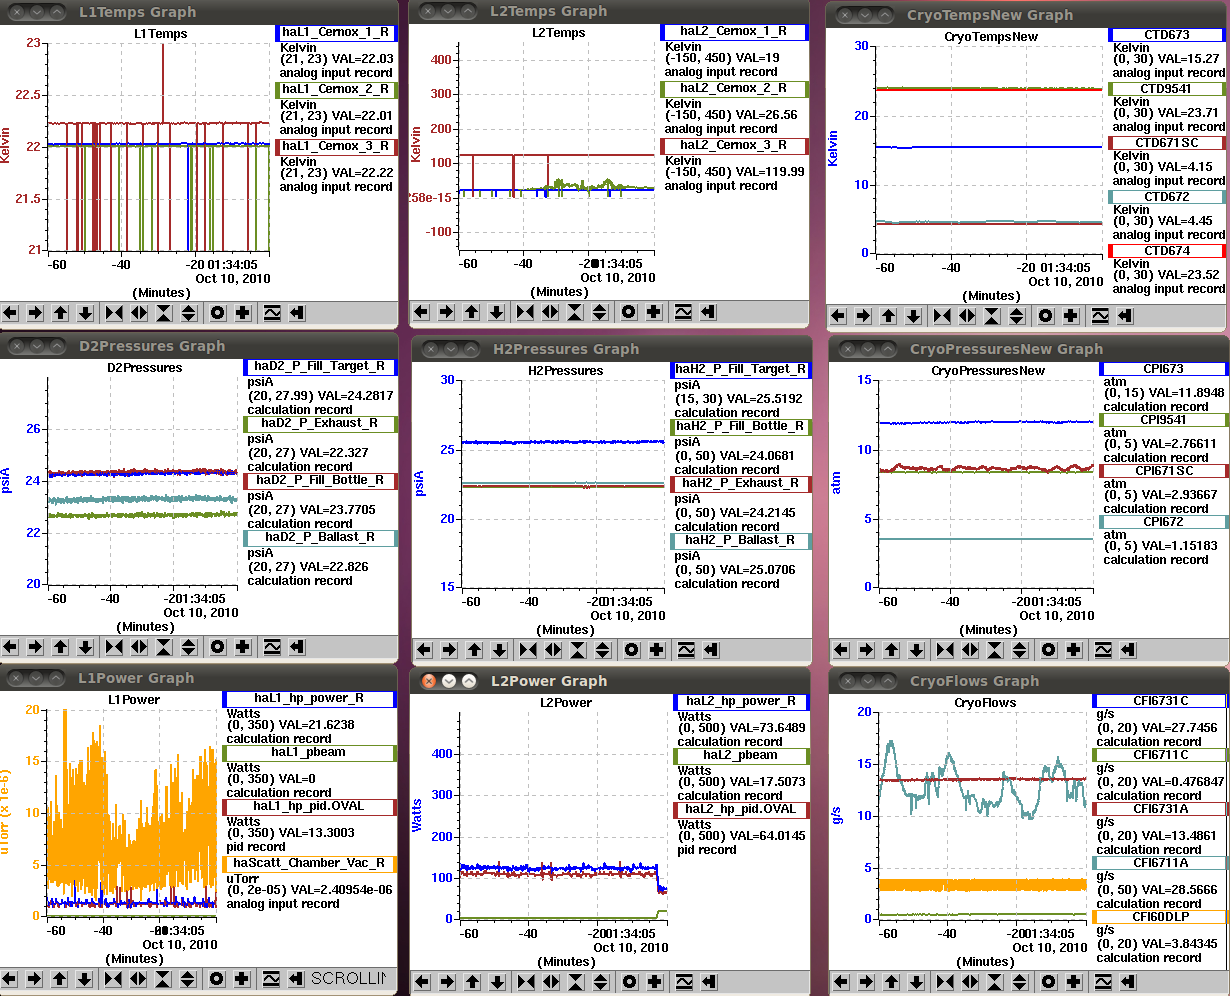Viewport: 1230px width, 996px height.
Task: Click the waveform icon in L1Power Graph toolbar
Action: [272, 978]
